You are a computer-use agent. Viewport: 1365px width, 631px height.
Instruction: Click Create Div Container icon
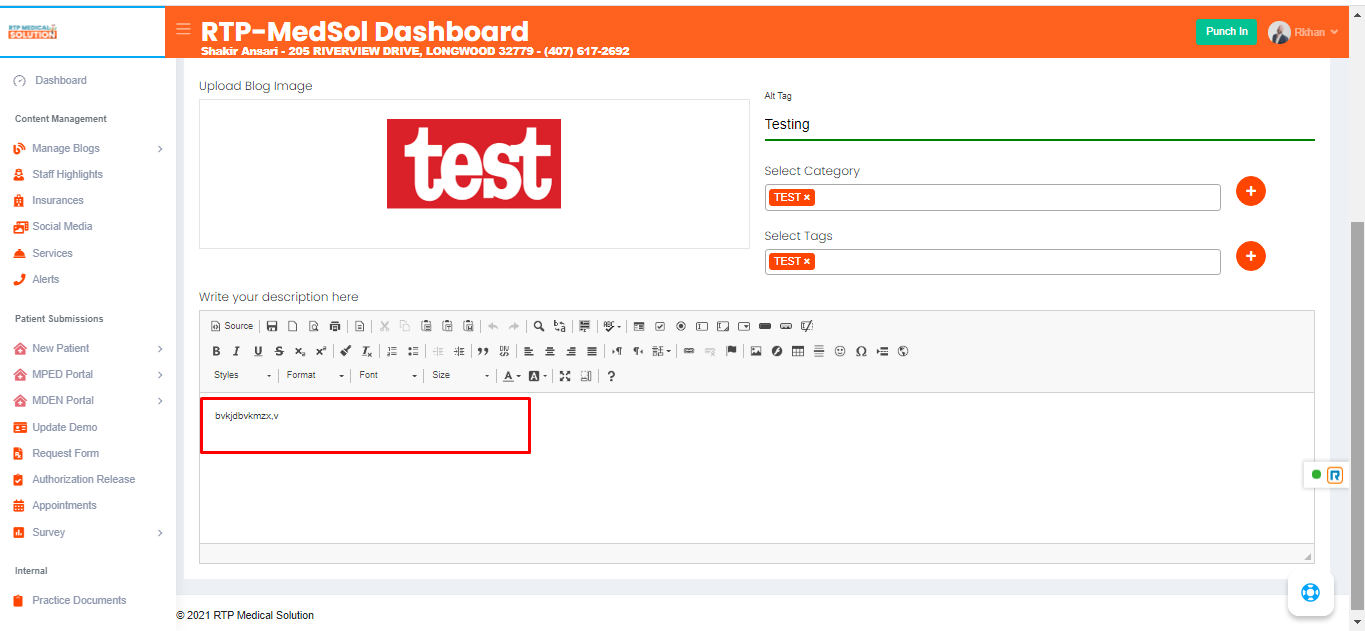504,351
